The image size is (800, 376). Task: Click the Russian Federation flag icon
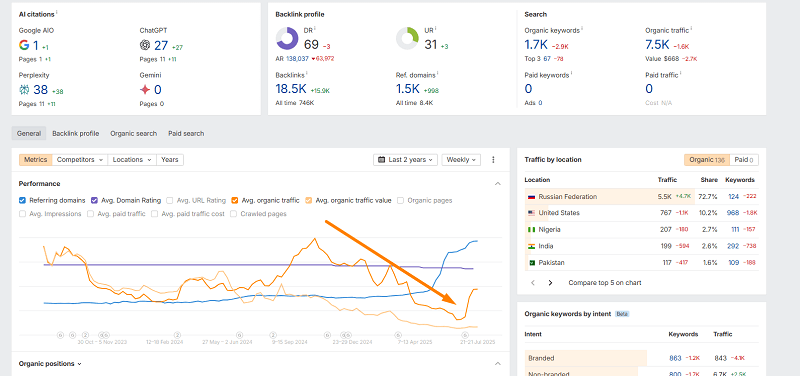tap(531, 196)
